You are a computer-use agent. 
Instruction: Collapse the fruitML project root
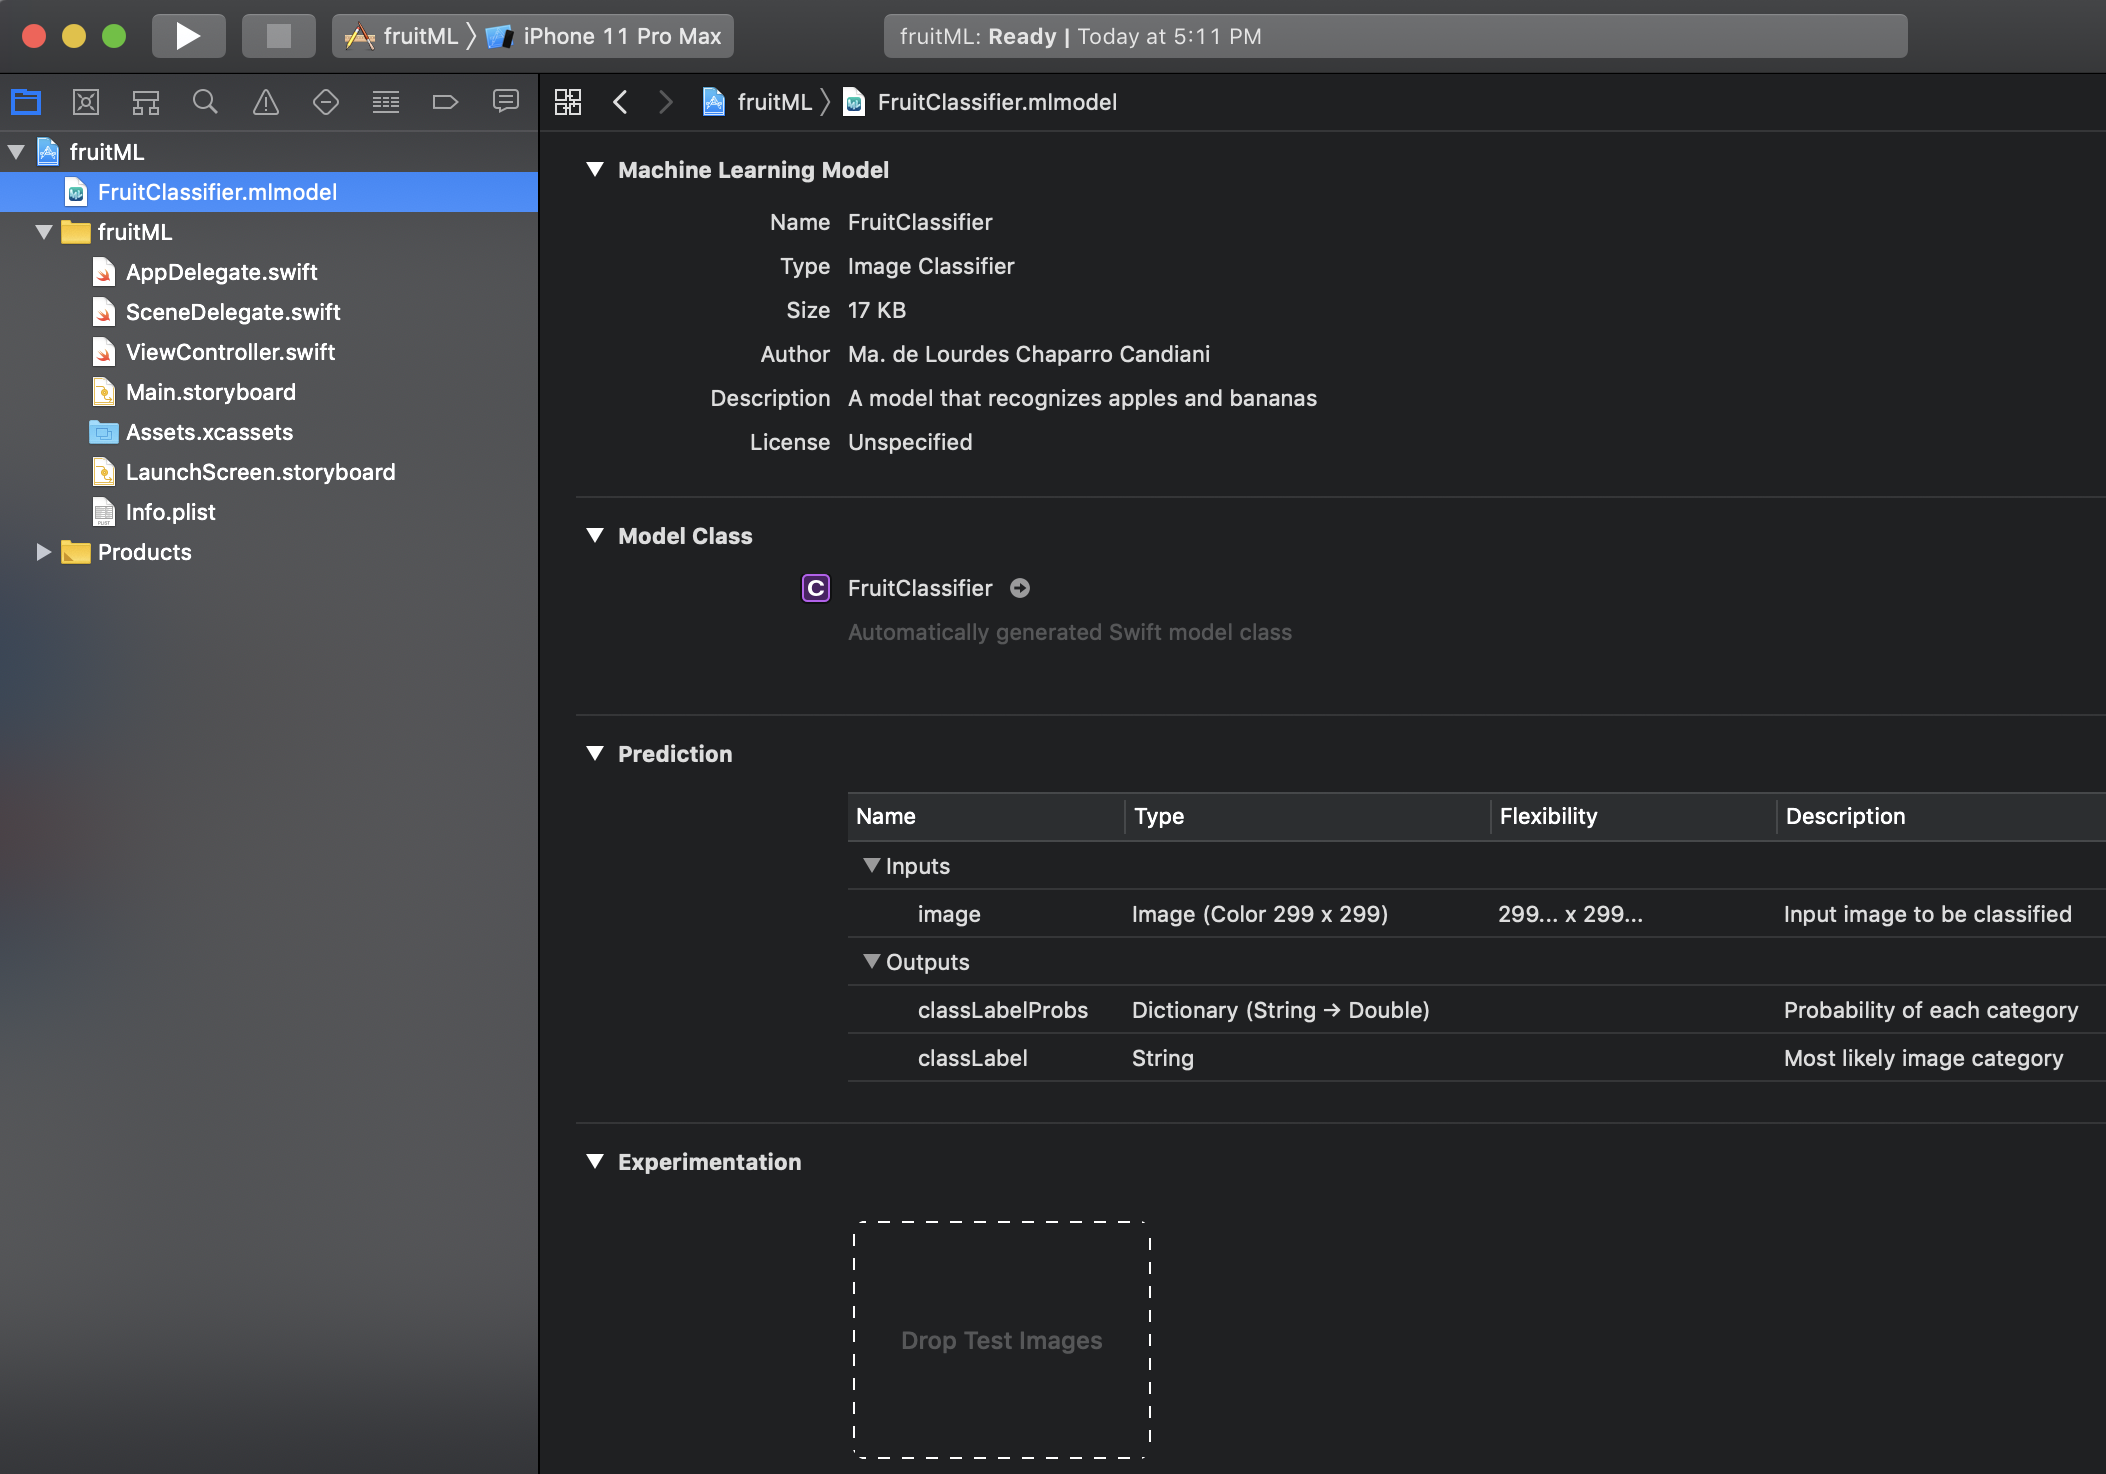pyautogui.click(x=16, y=152)
